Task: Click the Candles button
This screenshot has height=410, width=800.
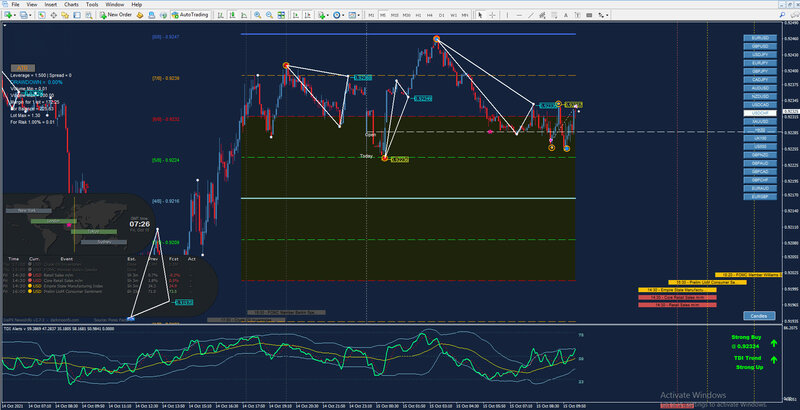Action: tap(759, 316)
